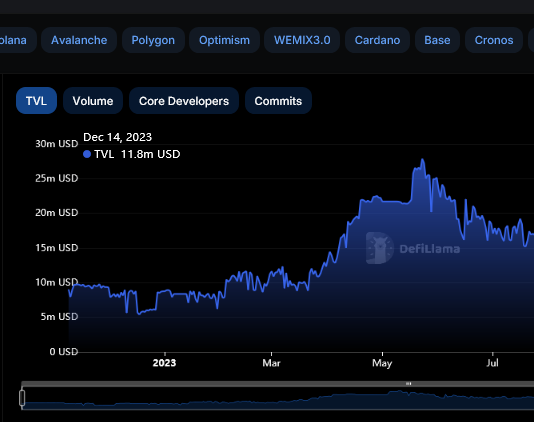
Task: Open the Cardano chain filter
Action: coord(377,40)
